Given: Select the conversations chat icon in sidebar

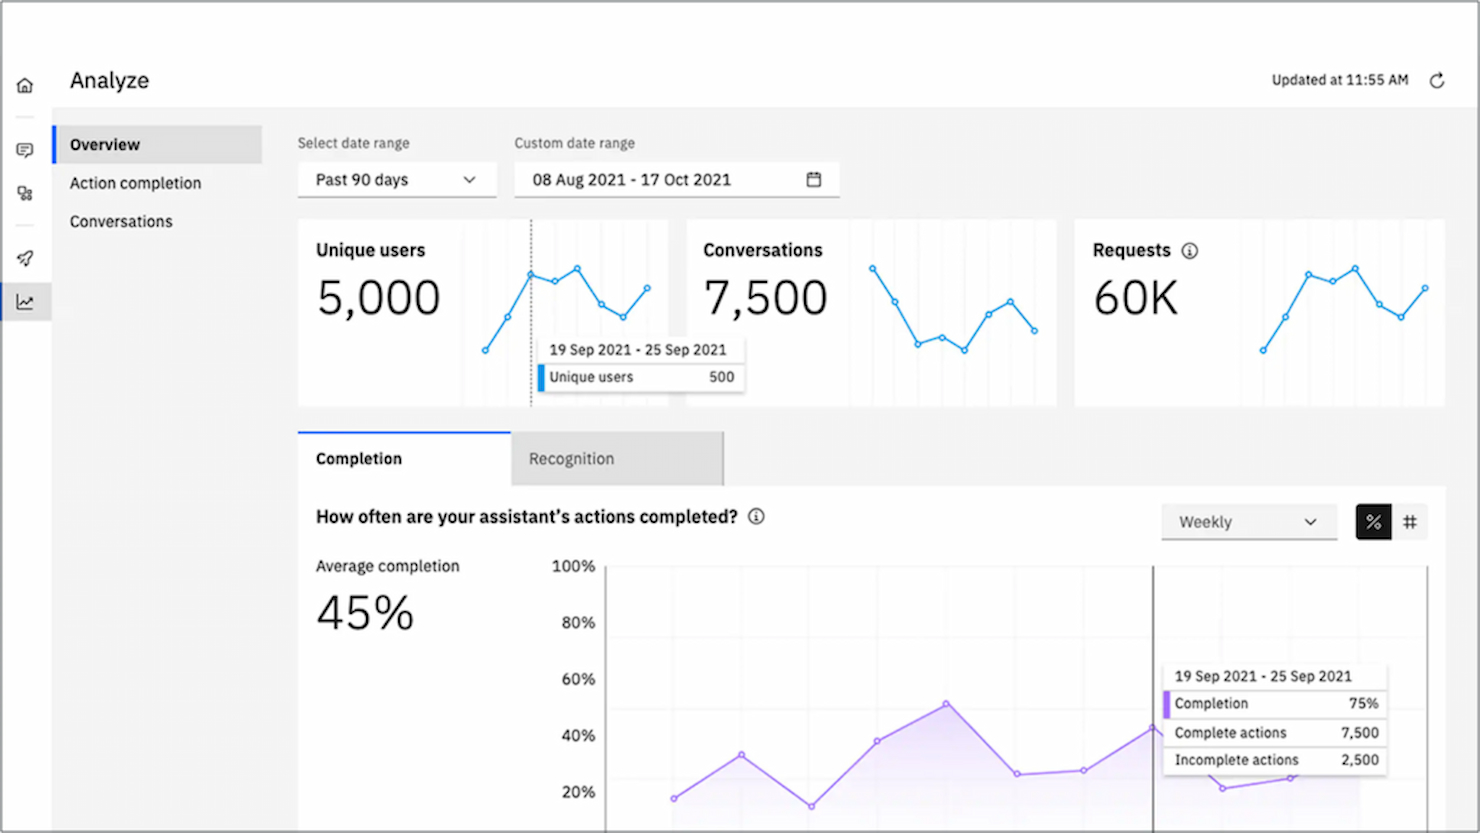Looking at the screenshot, I should coord(24,150).
